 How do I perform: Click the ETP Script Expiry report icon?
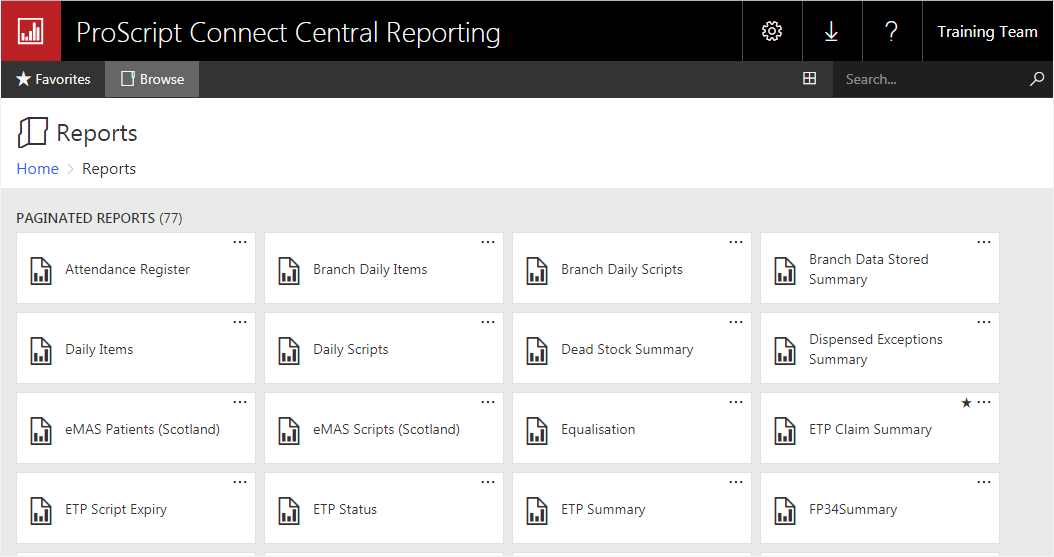tap(41, 511)
